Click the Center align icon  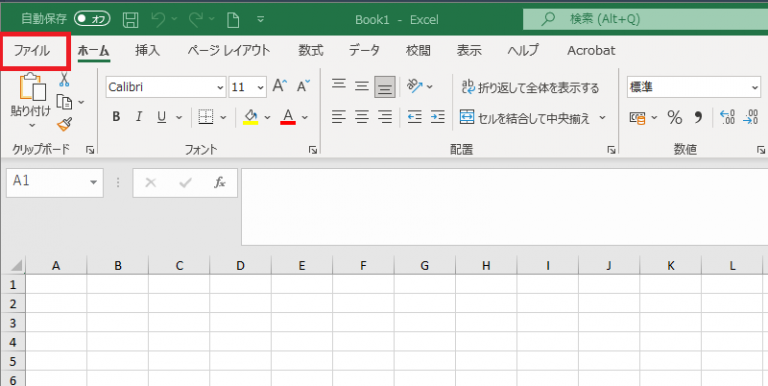[x=361, y=117]
